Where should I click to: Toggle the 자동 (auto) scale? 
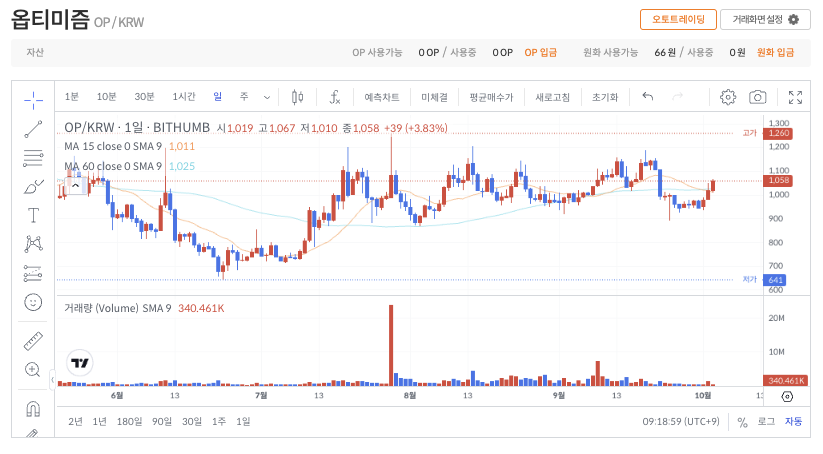point(793,422)
